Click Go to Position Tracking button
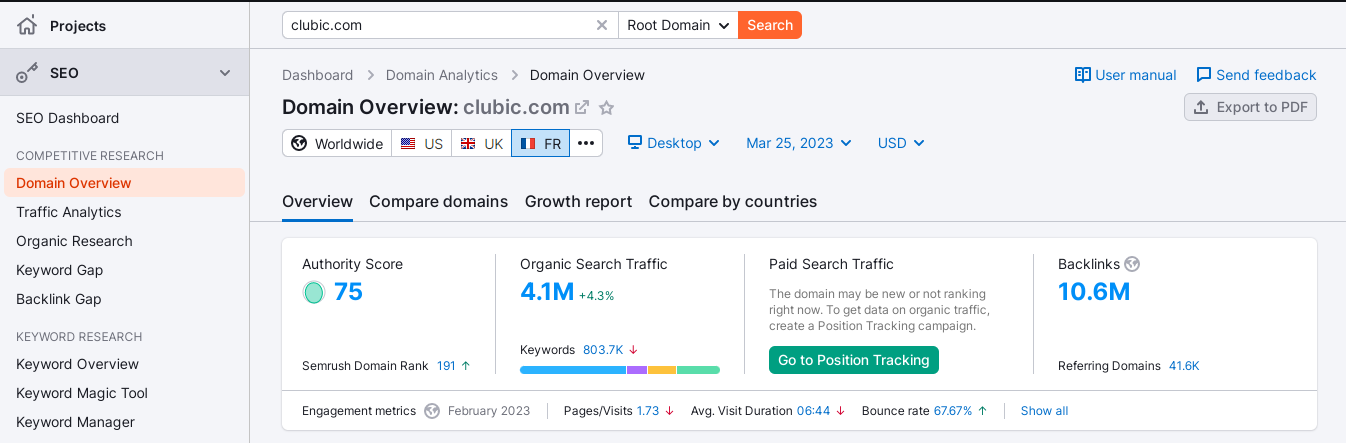Screen dimensions: 1346x443 tap(854, 360)
